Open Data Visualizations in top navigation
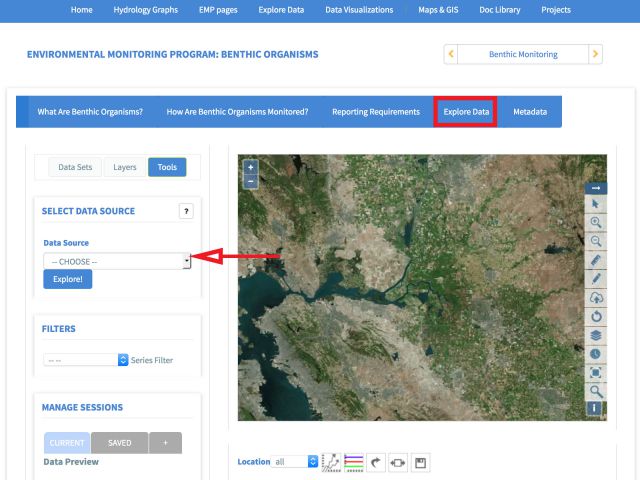This screenshot has width=640, height=480. (359, 10)
